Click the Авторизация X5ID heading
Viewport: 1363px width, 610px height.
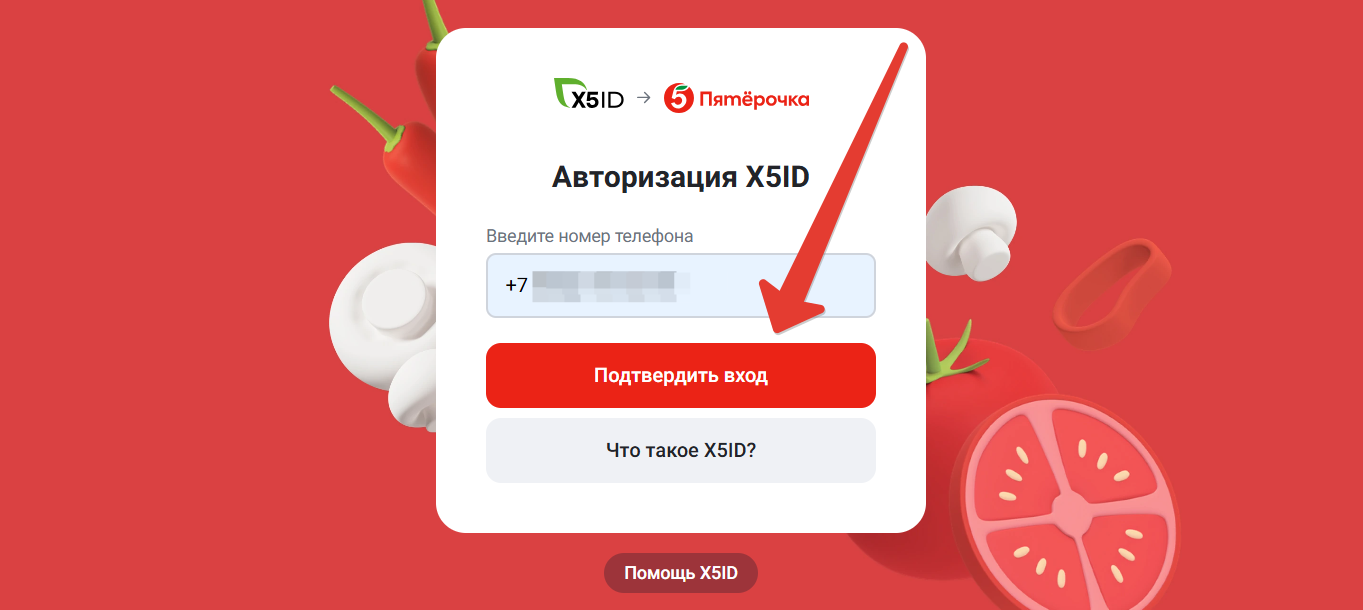point(681,178)
